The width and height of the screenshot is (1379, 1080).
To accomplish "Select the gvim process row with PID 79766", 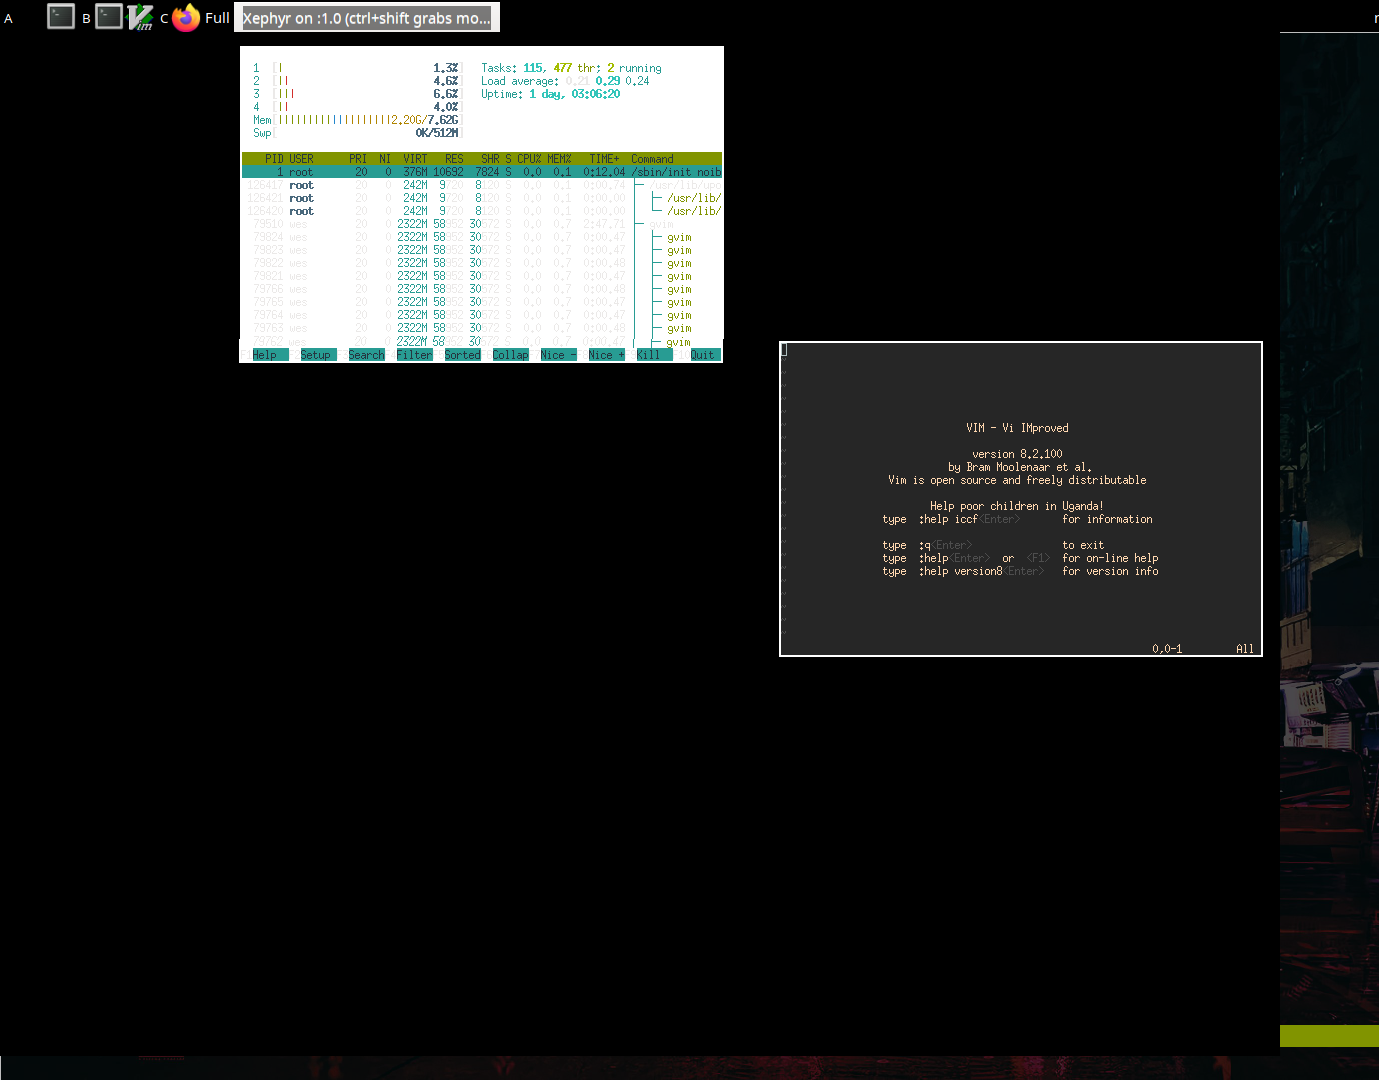I will [482, 289].
